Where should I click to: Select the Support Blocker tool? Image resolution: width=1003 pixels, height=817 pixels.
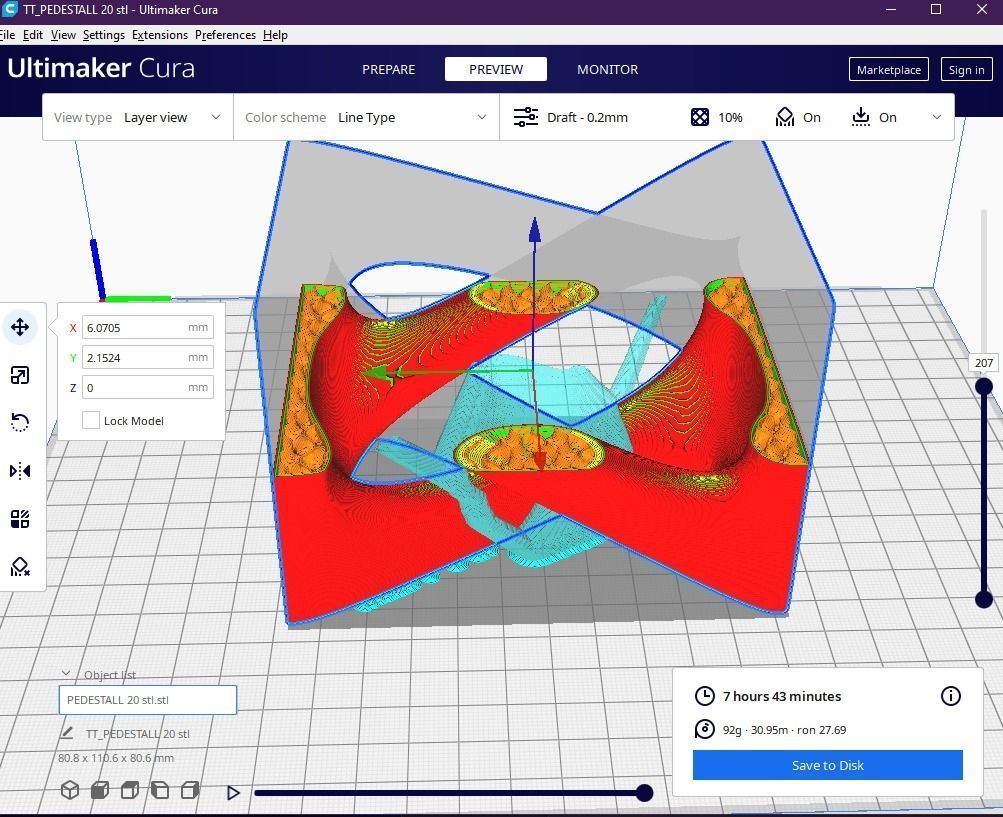(x=20, y=567)
